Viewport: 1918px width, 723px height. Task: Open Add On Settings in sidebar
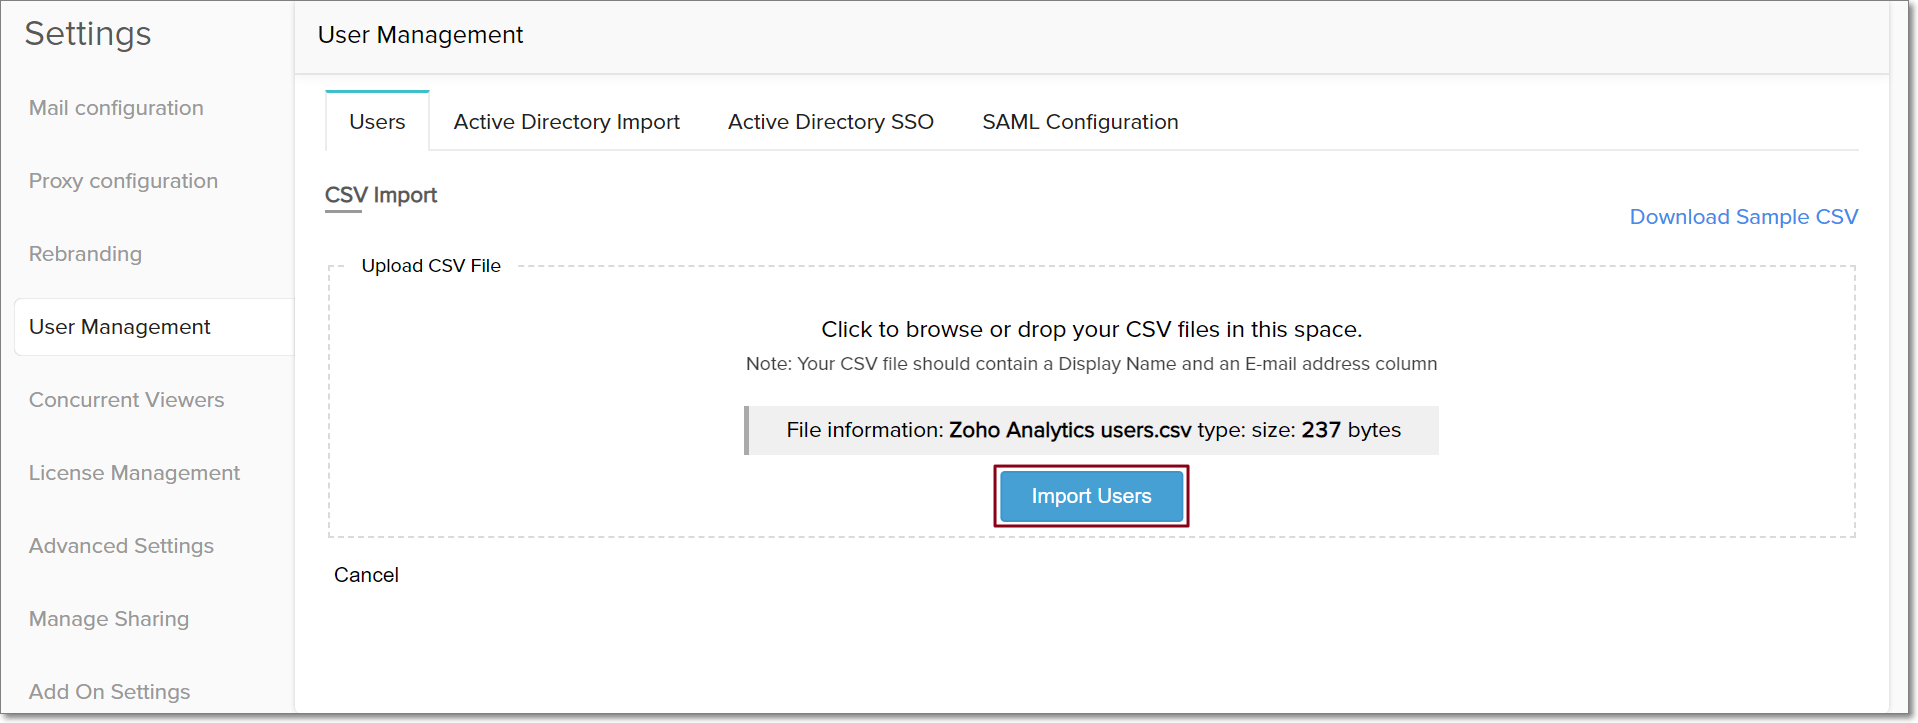coord(109,692)
